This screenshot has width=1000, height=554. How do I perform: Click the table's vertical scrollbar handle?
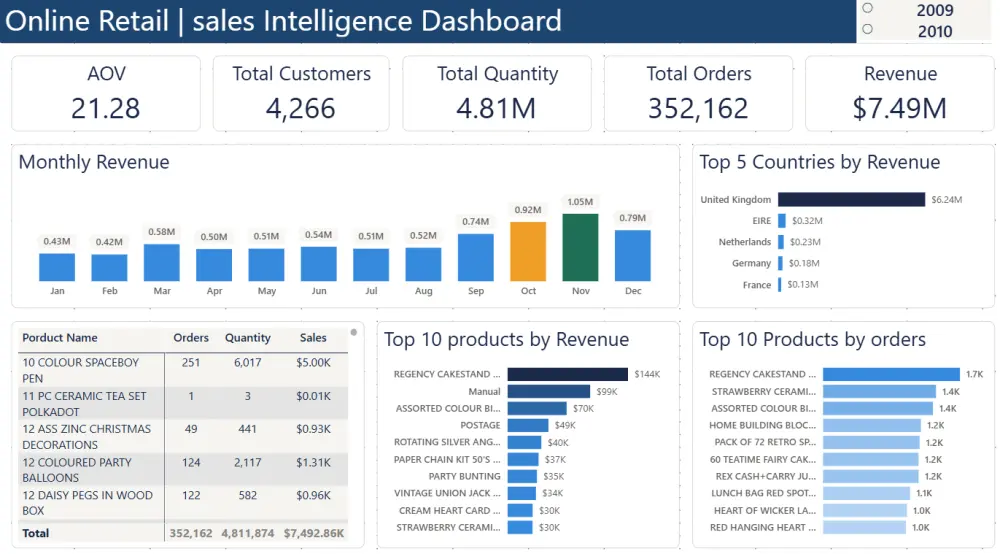click(x=353, y=332)
